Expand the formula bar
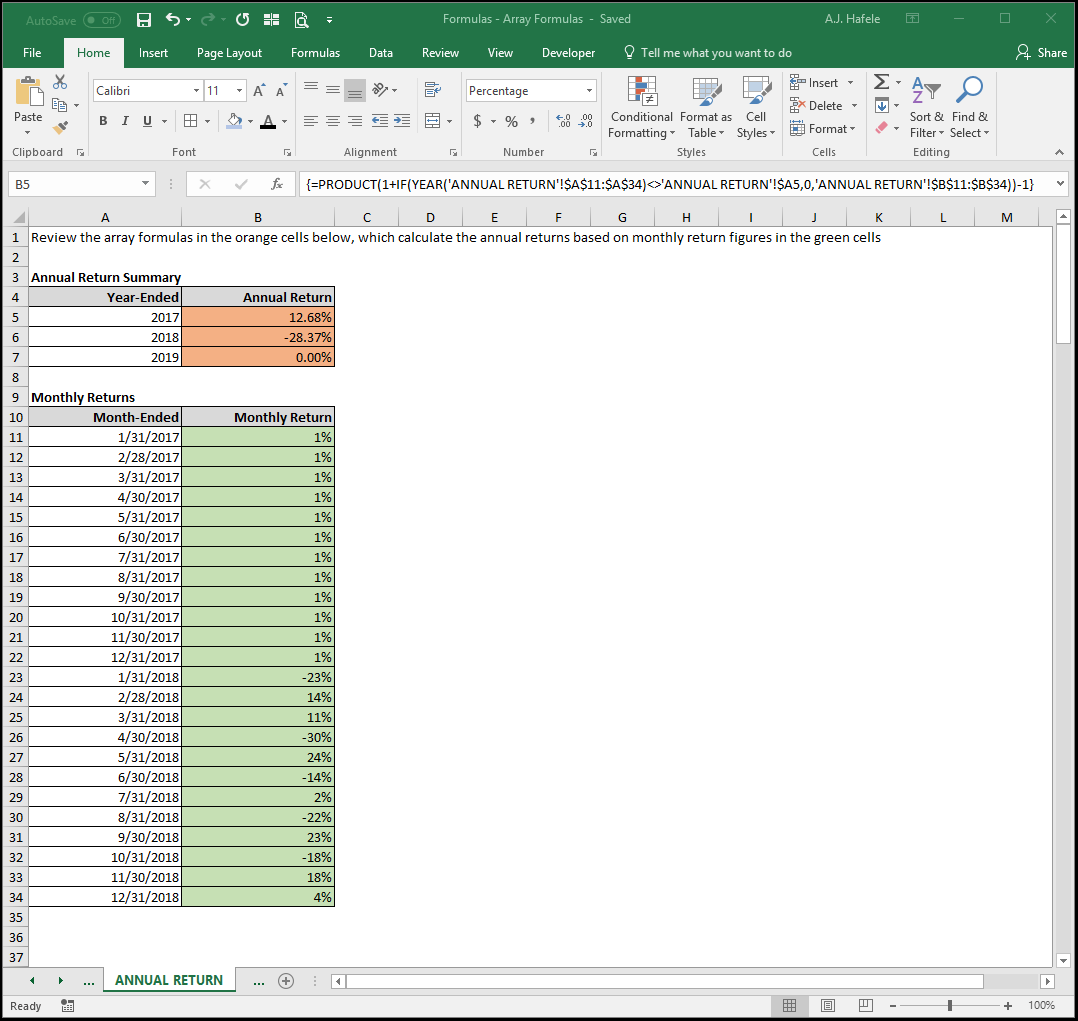The image size is (1078, 1021). tap(1060, 184)
